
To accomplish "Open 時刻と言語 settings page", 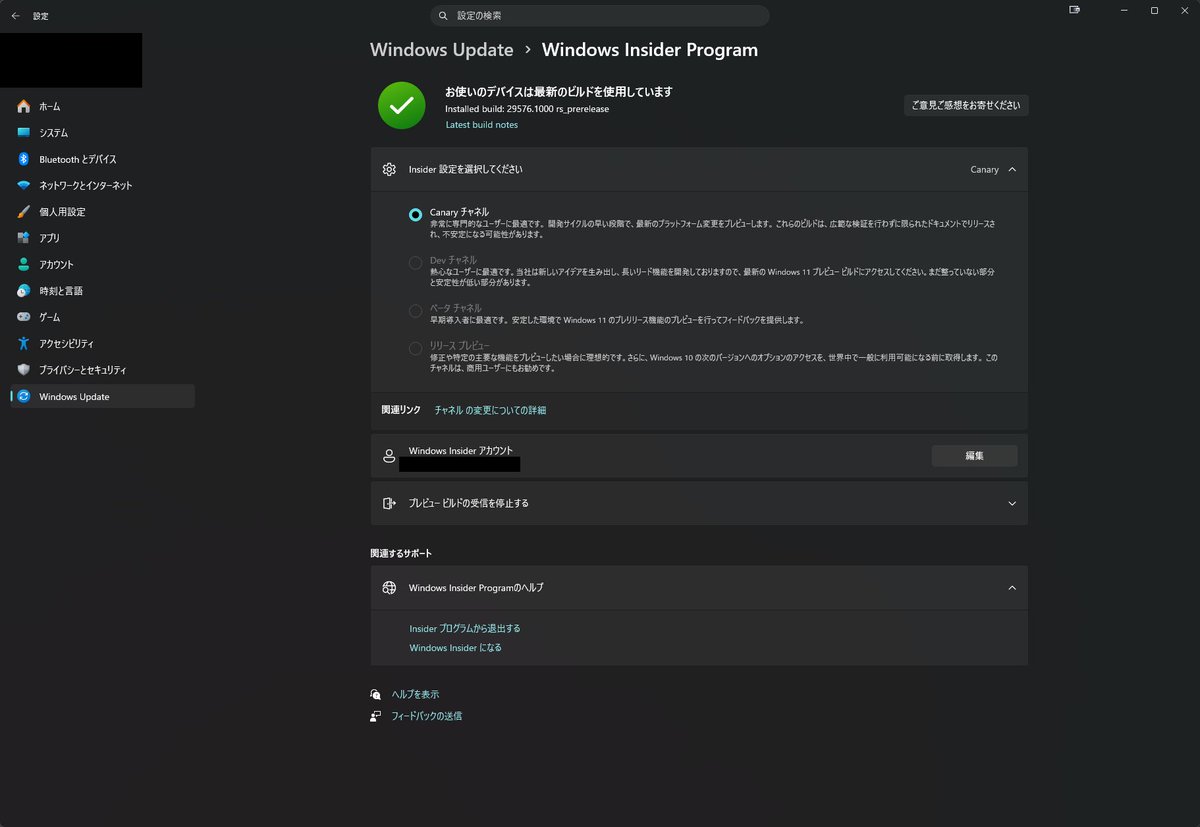I will click(102, 291).
